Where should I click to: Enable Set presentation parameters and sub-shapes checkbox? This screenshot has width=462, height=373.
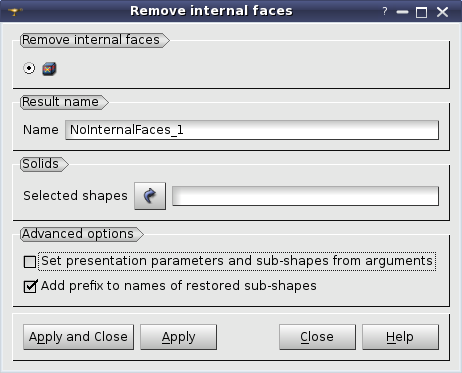[x=30, y=262]
